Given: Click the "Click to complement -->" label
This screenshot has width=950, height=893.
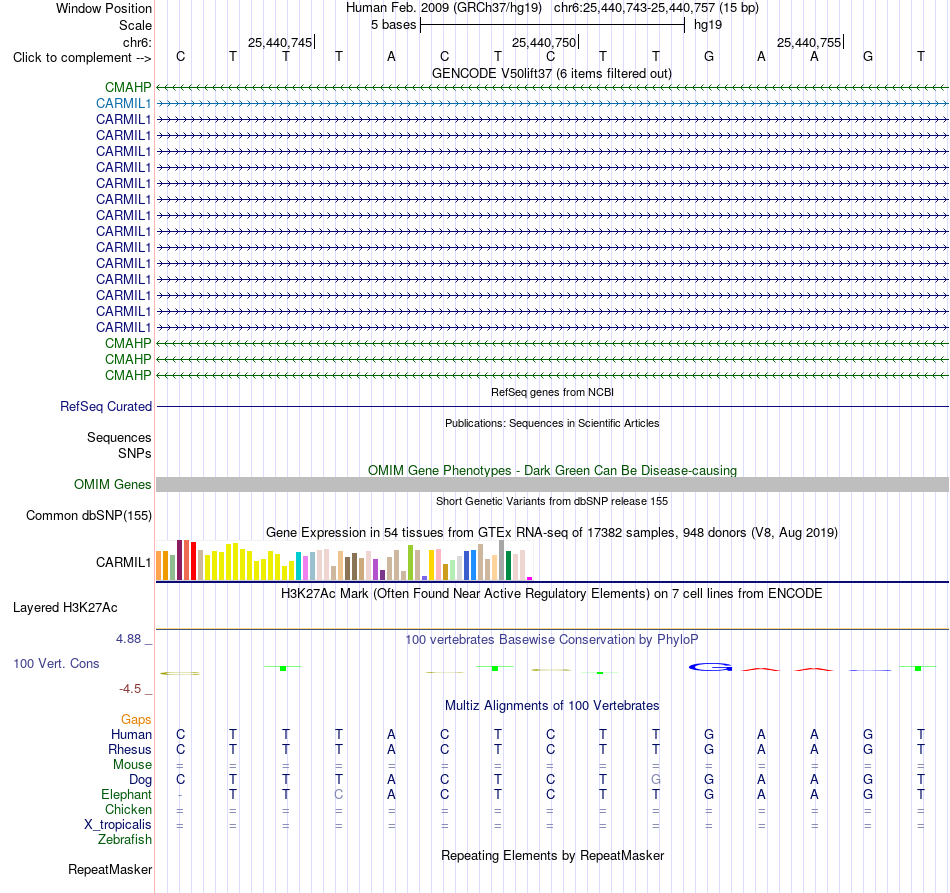Looking at the screenshot, I should point(82,58).
